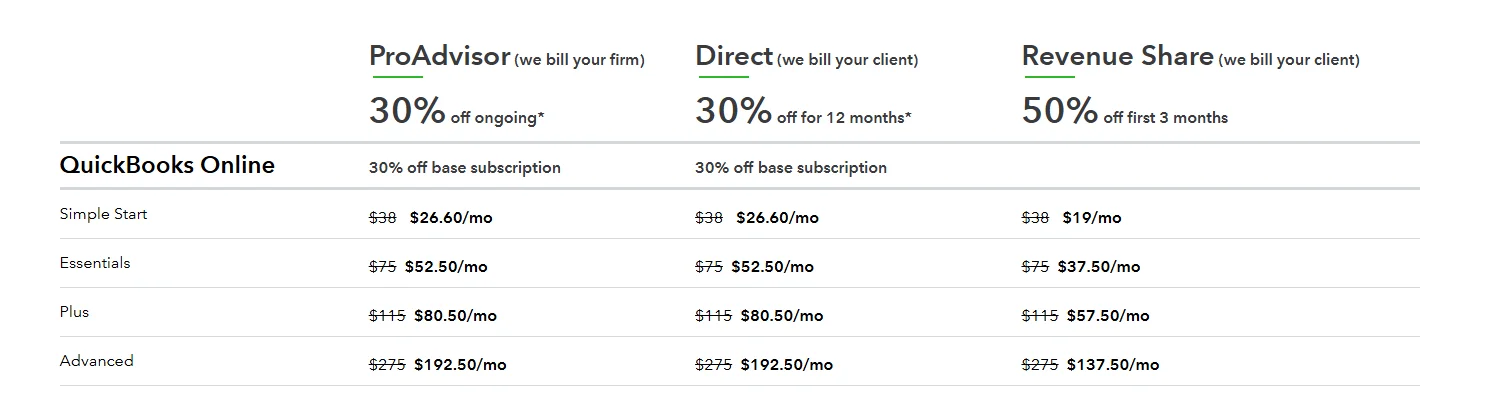The height and width of the screenshot is (404, 1493).
Task: Select the Plus plan row label
Action: 74,312
